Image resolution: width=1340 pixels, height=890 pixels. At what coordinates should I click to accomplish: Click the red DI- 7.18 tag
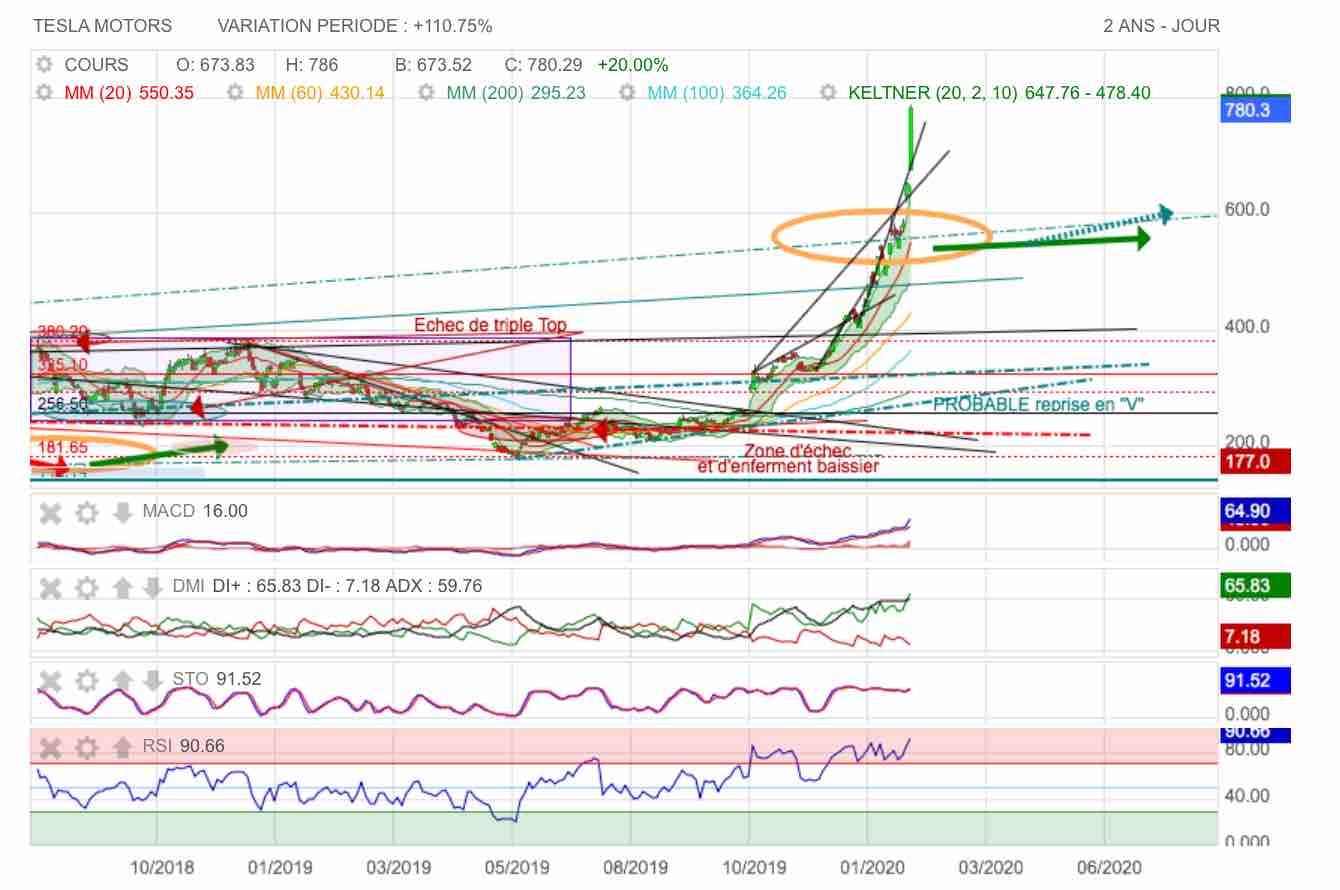(x=1256, y=636)
